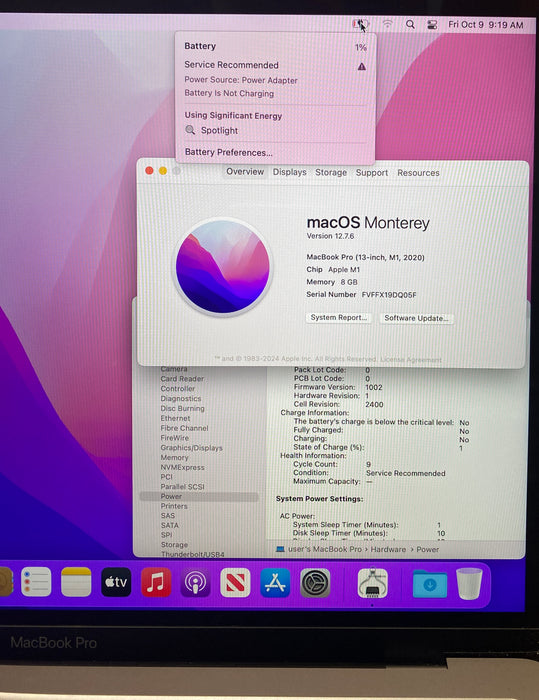Select Diagnostics in the sidebar
This screenshot has width=539, height=700.
pos(181,398)
